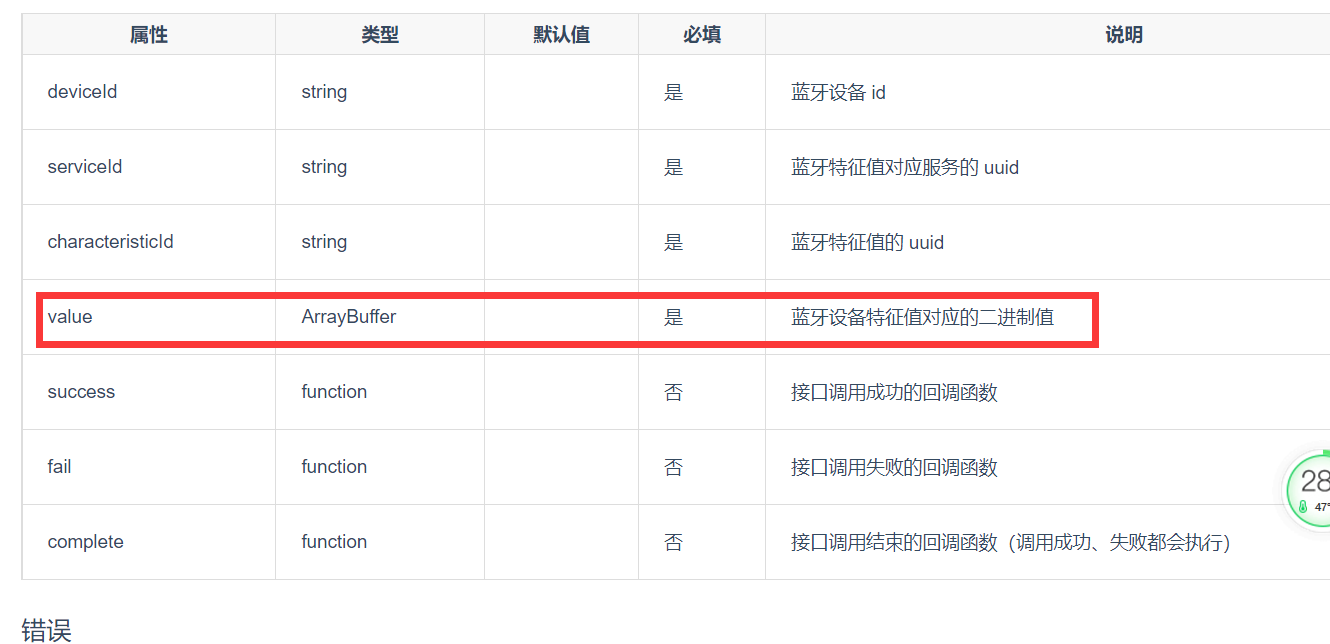This screenshot has width=1330, height=644.
Task: Click the 蓝牙设备 id description text
Action: pos(838,92)
